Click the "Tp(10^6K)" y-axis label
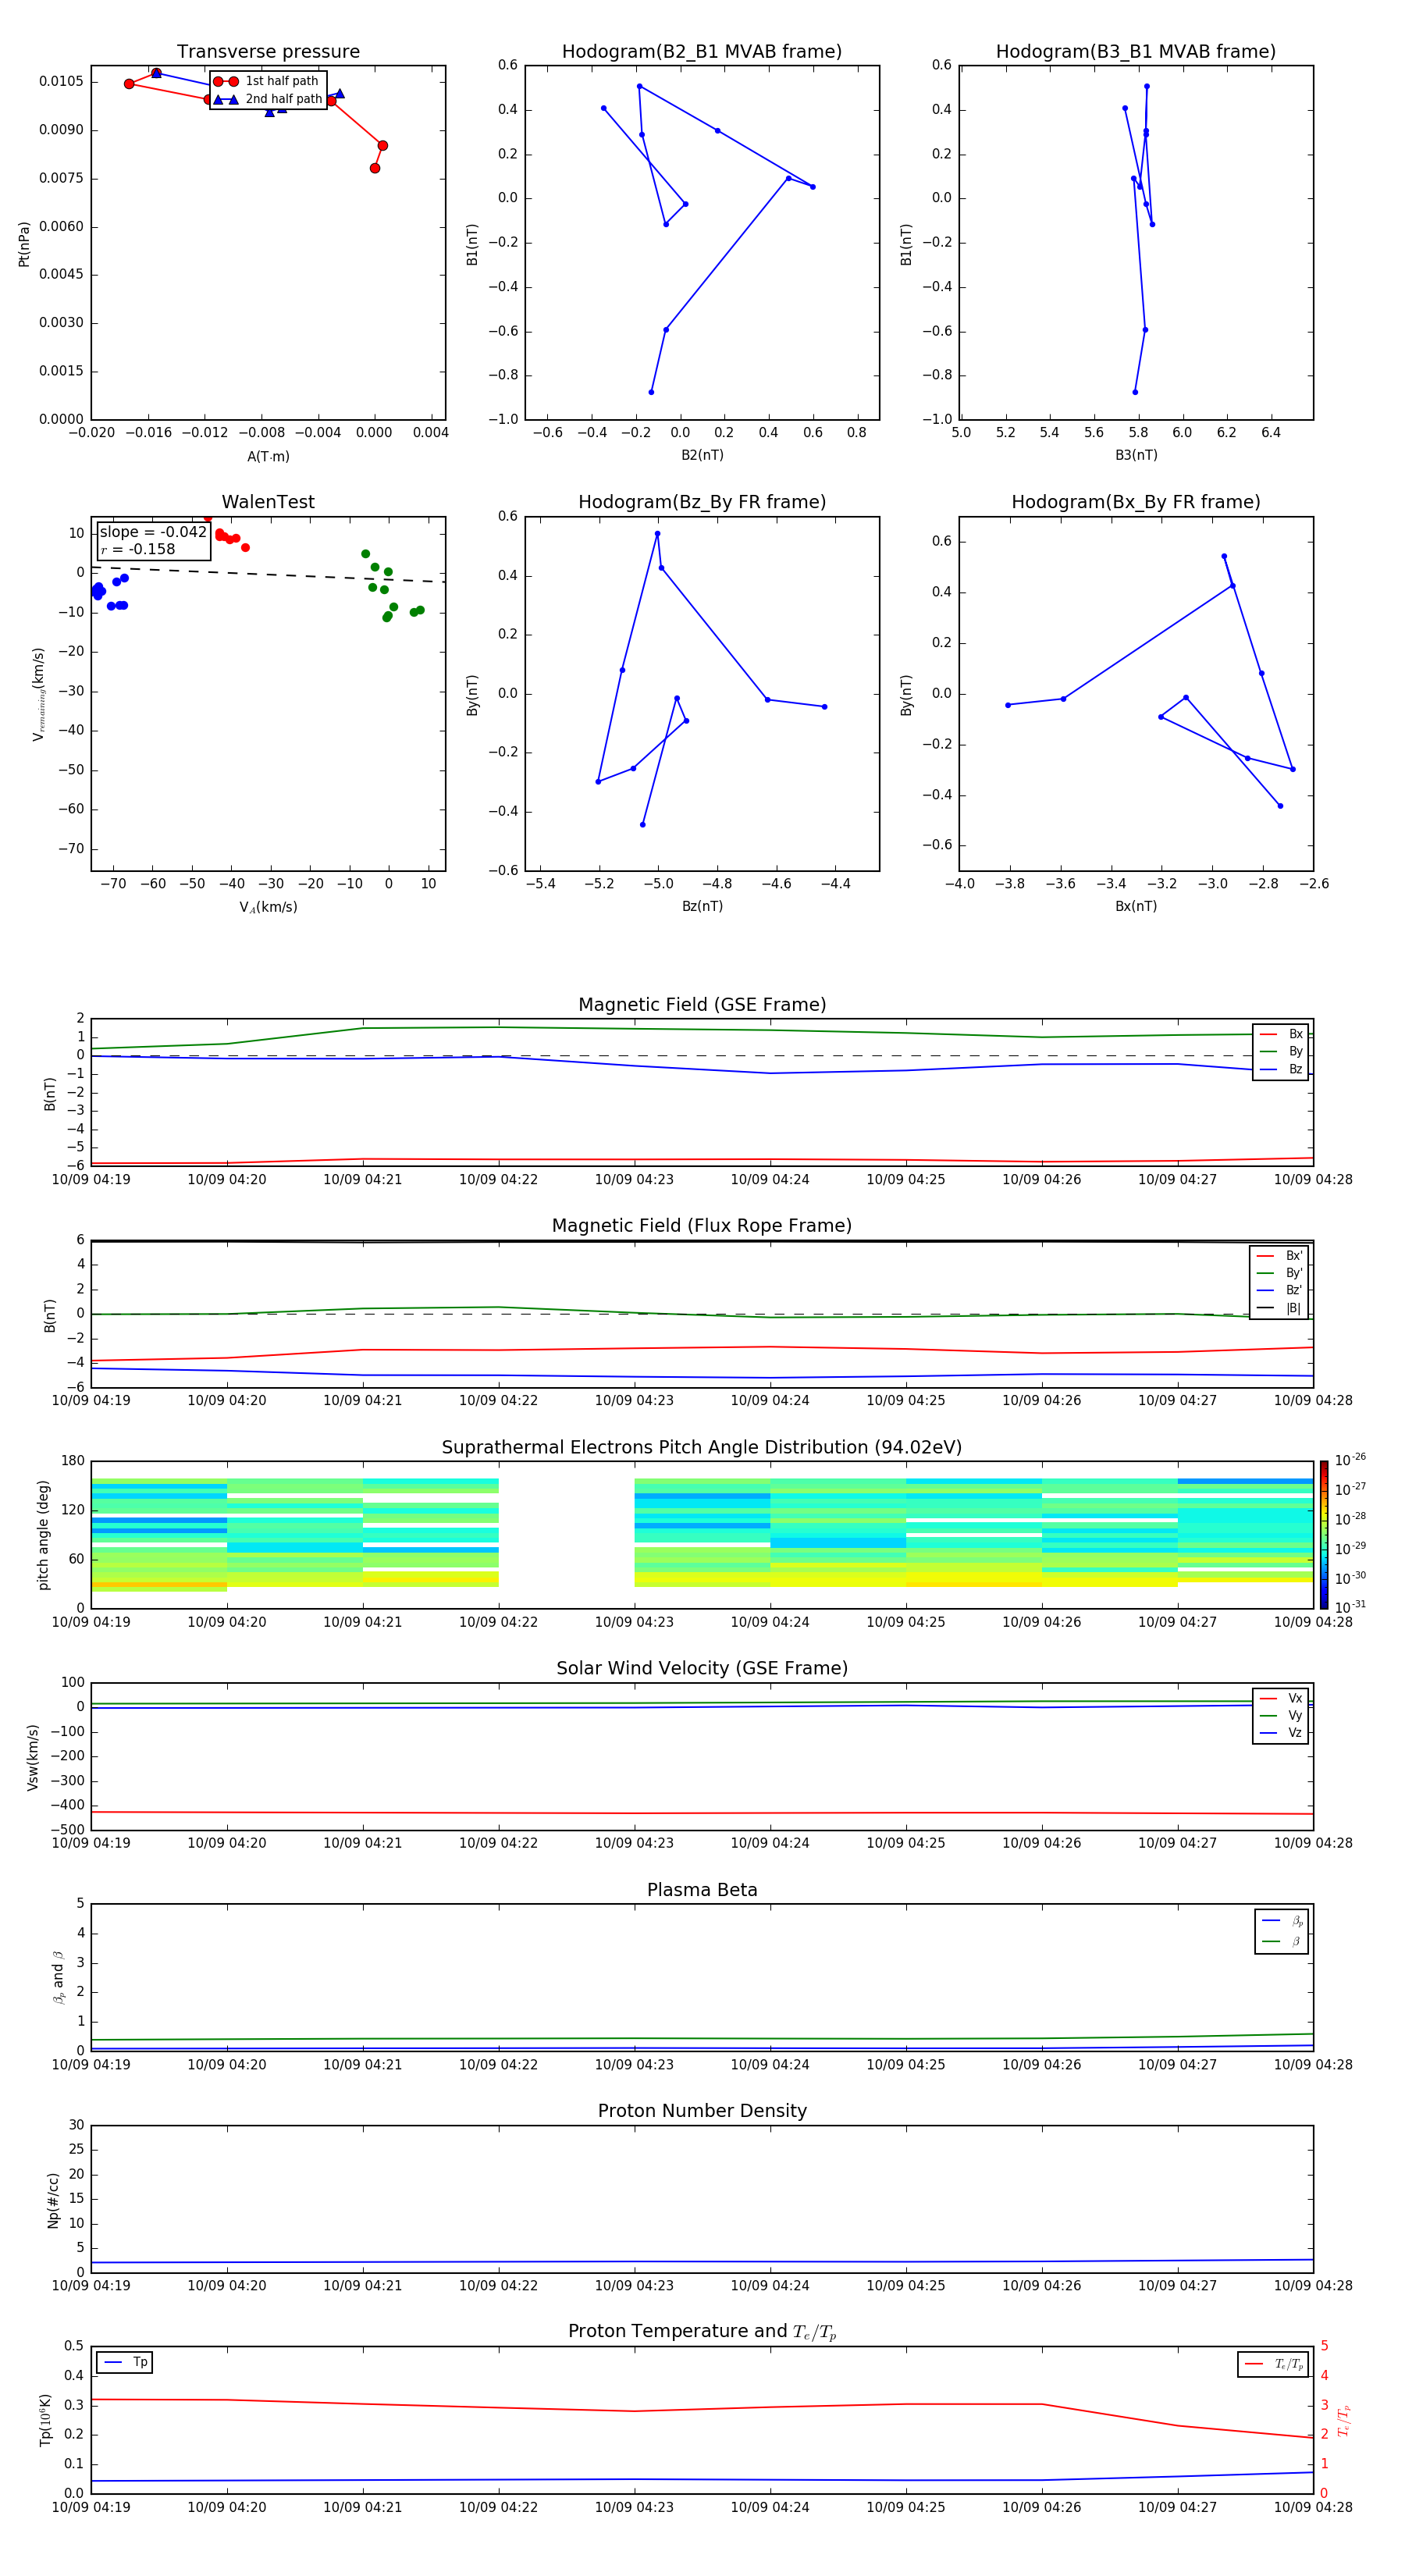This screenshot has height=2576, width=1405. [x=45, y=2420]
